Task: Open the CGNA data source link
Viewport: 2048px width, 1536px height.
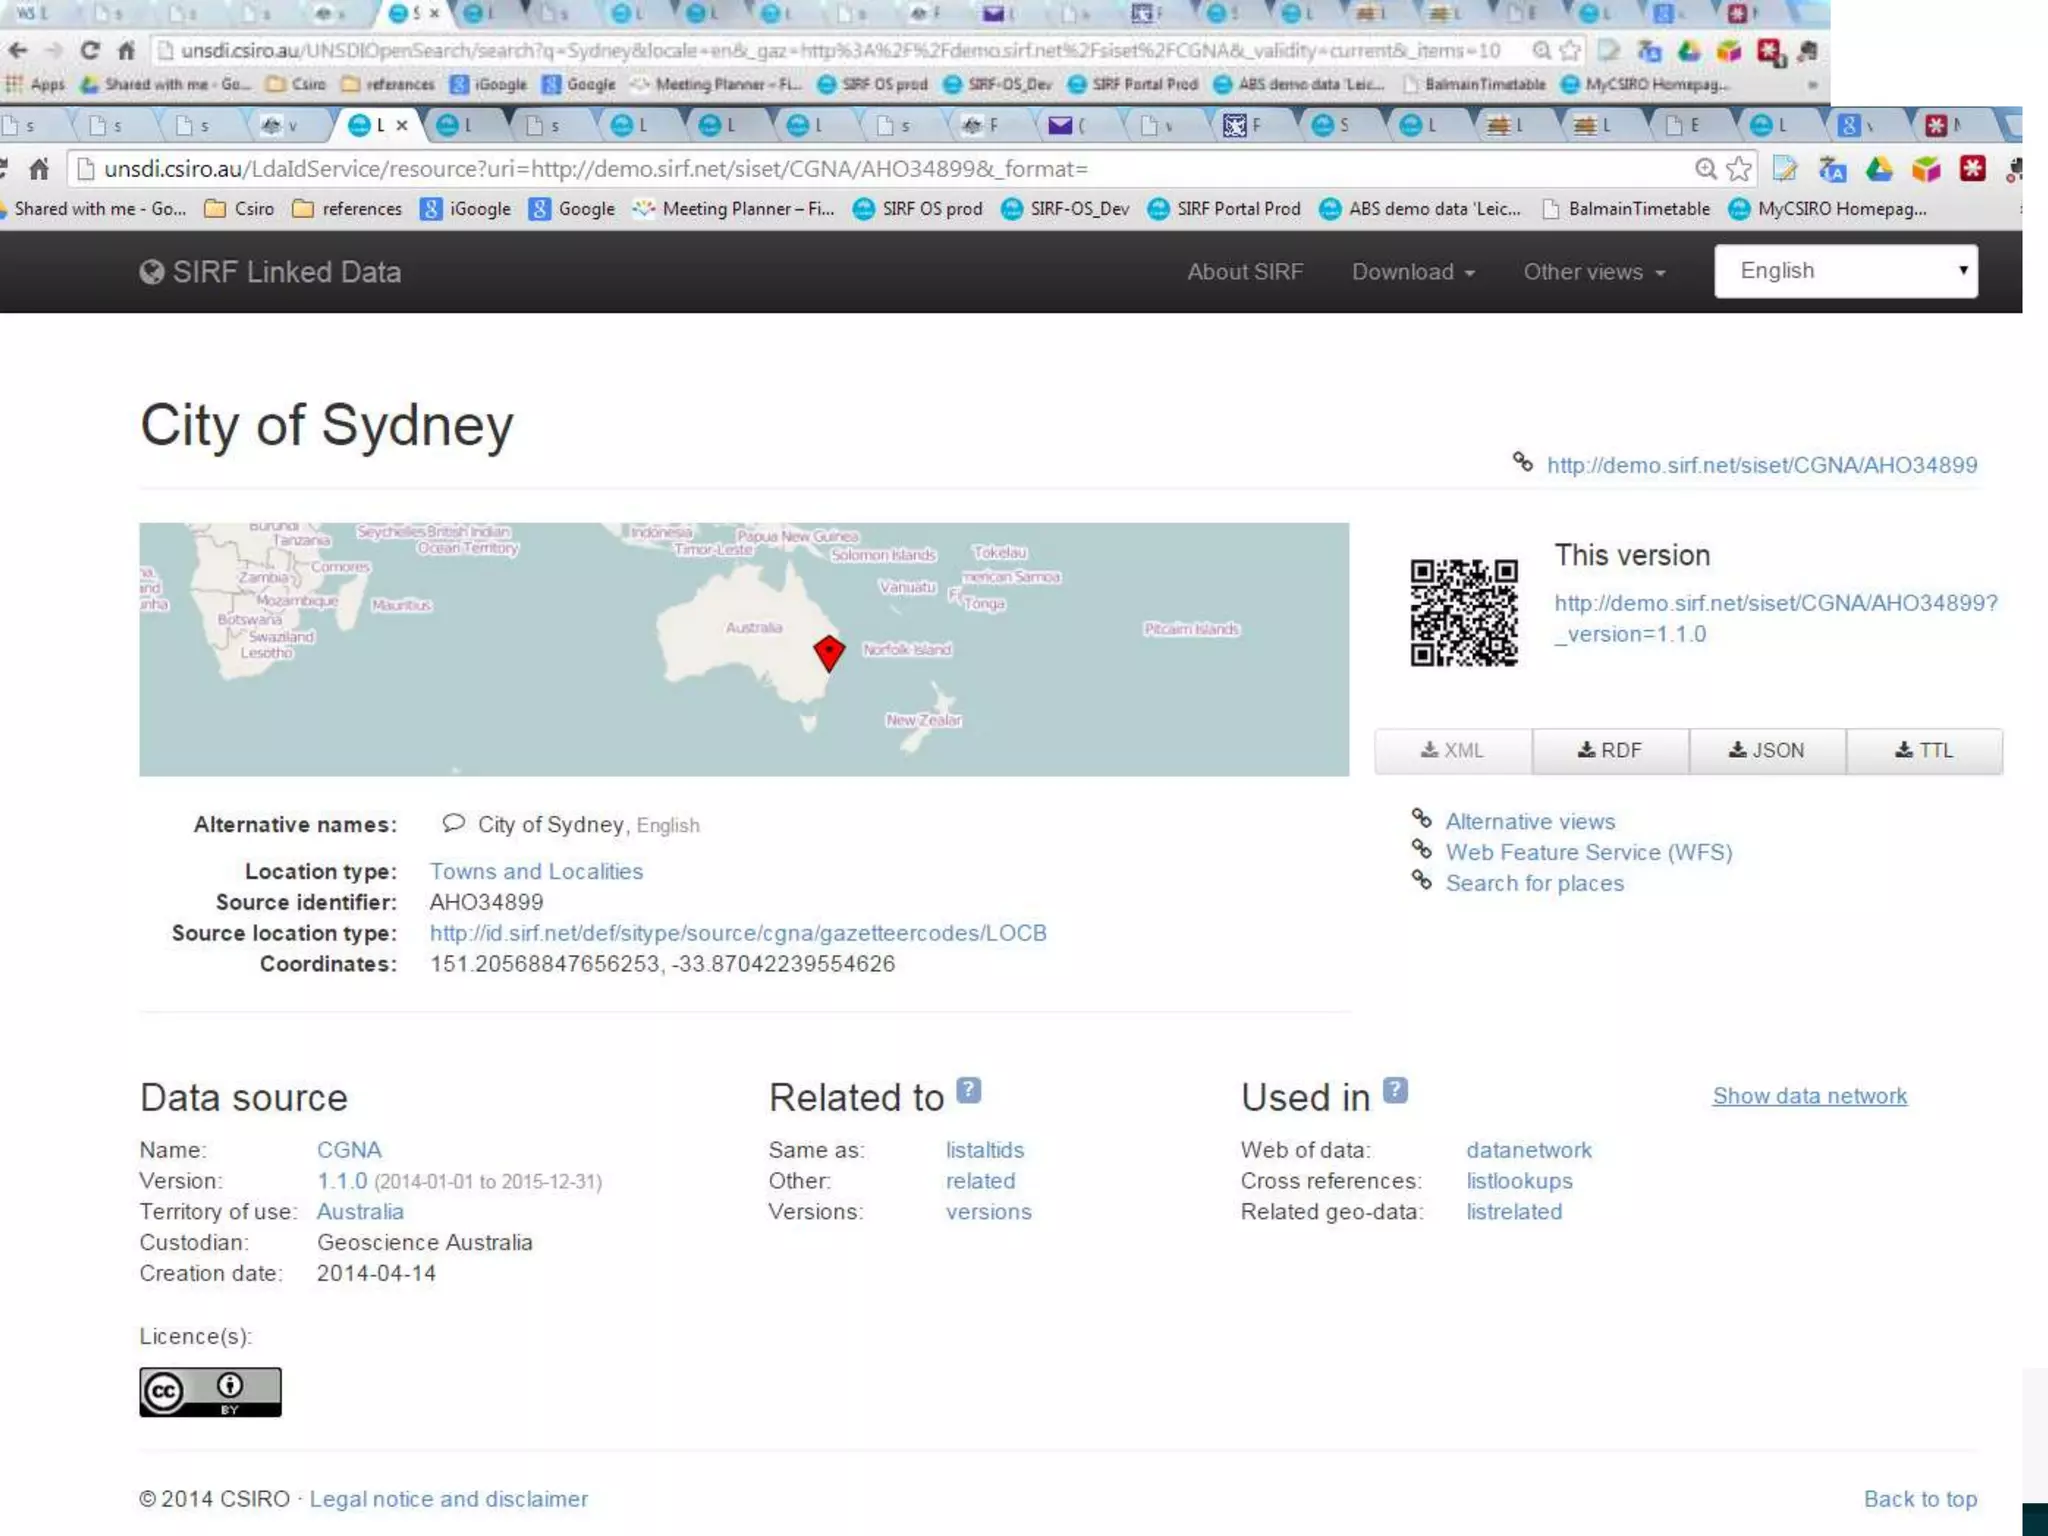Action: 349,1151
